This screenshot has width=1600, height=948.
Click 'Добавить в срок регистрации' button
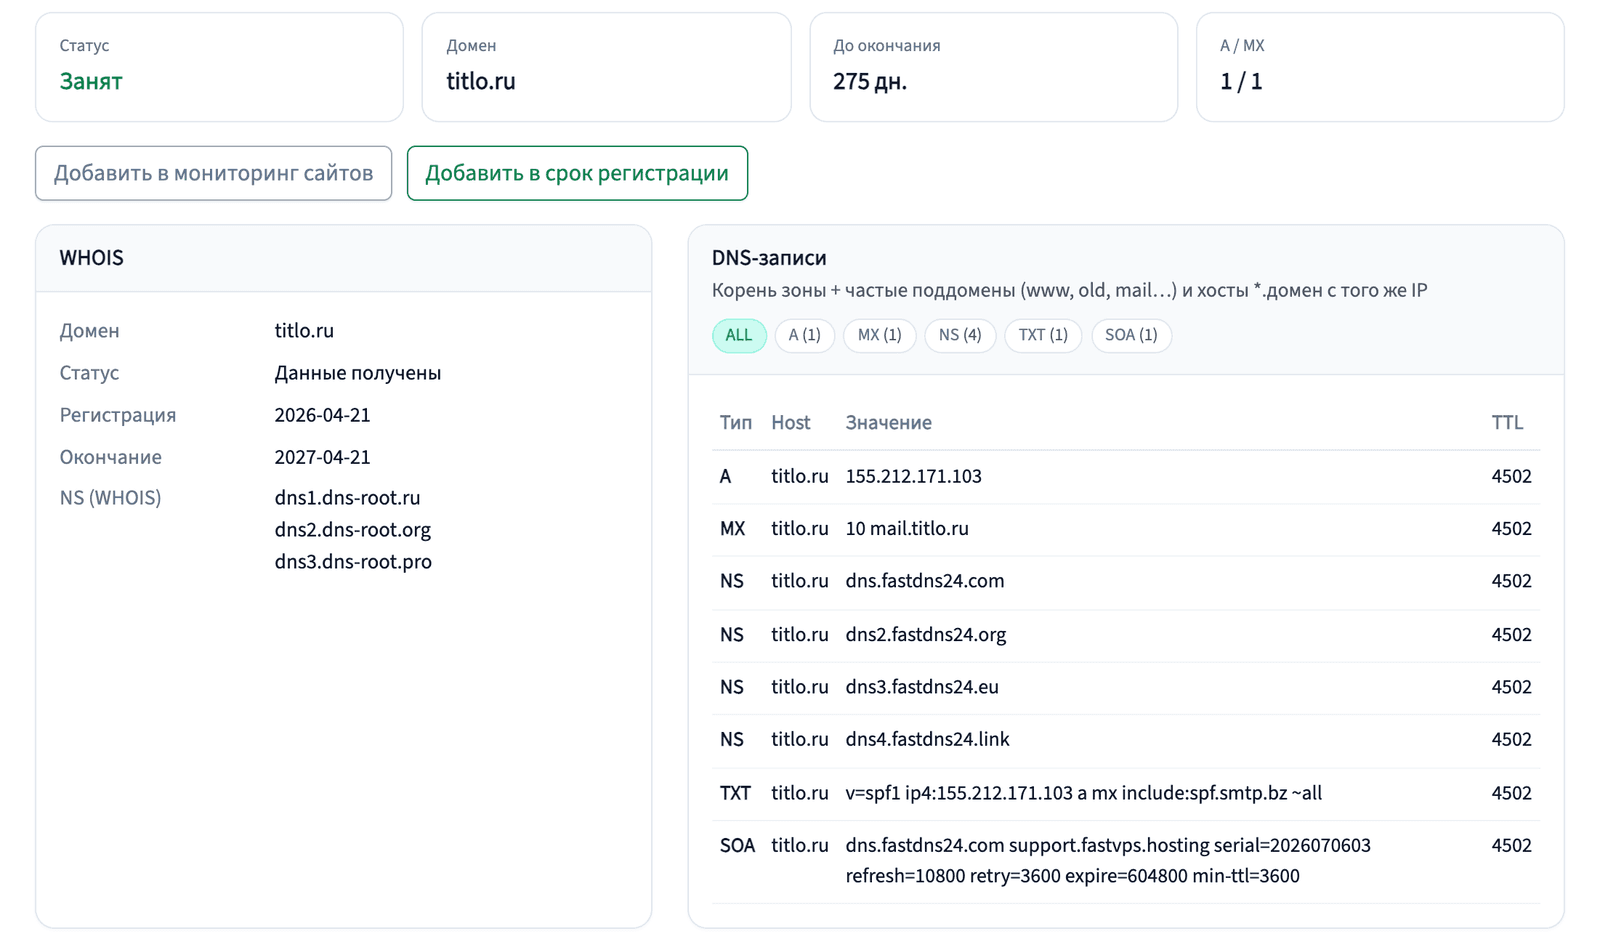pos(577,173)
